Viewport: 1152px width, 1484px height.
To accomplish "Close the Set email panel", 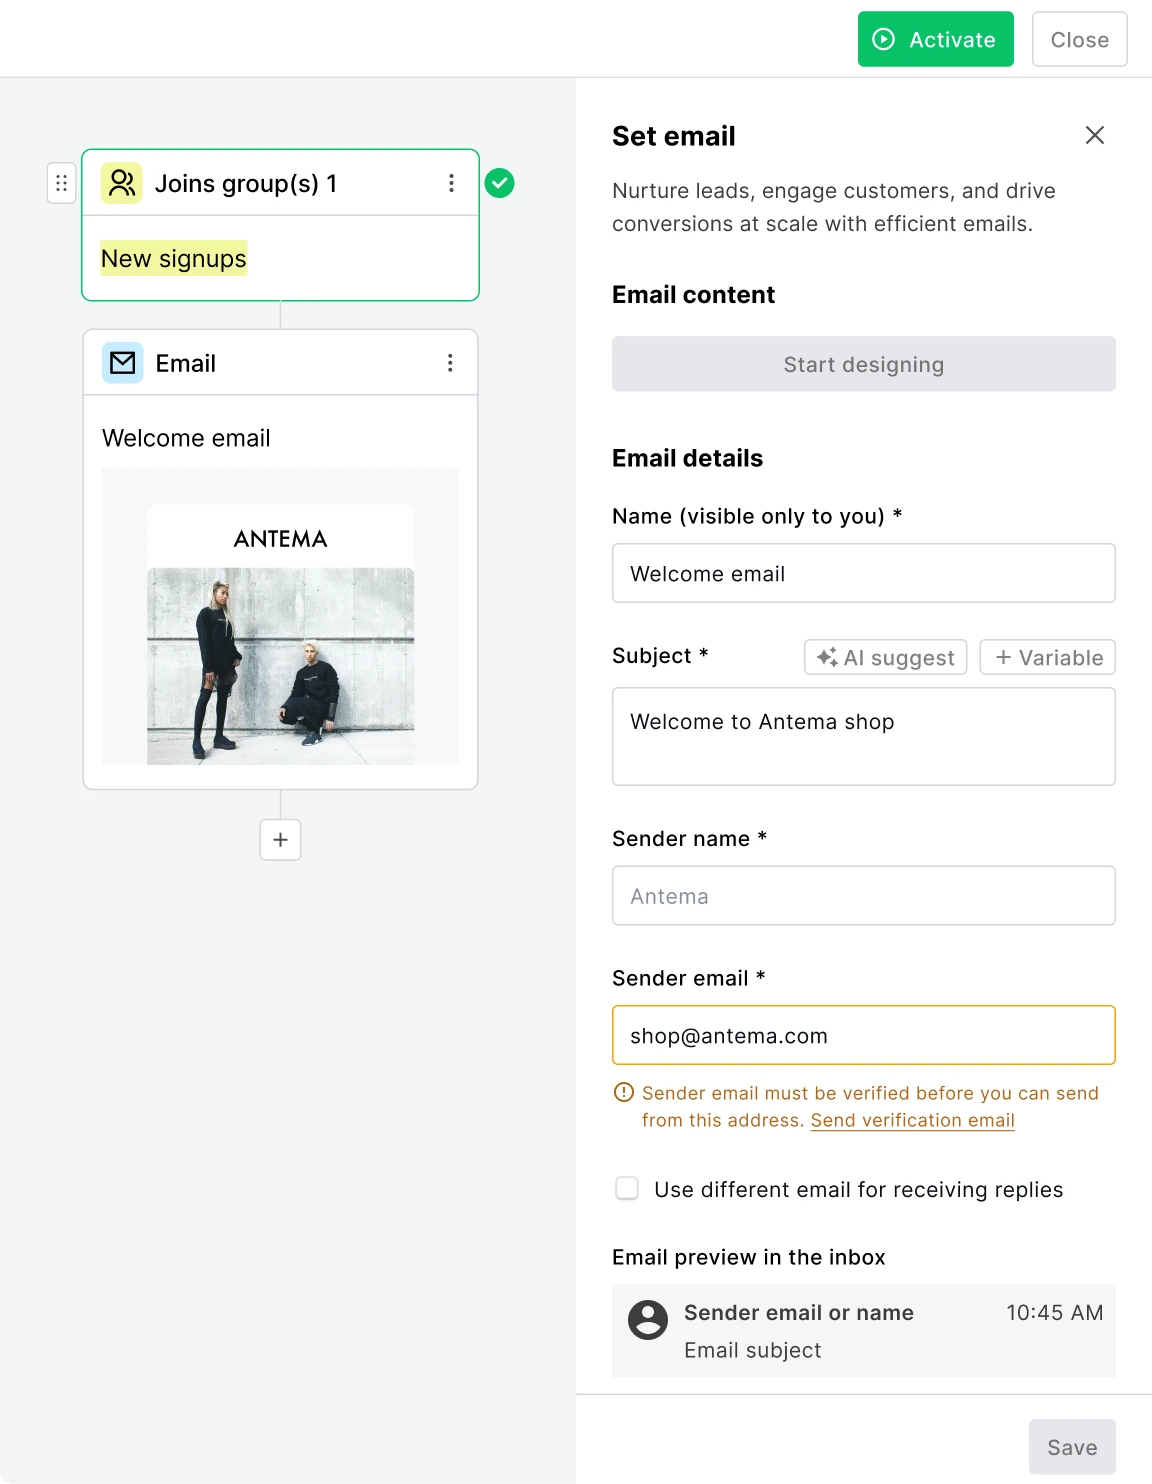I will point(1095,135).
